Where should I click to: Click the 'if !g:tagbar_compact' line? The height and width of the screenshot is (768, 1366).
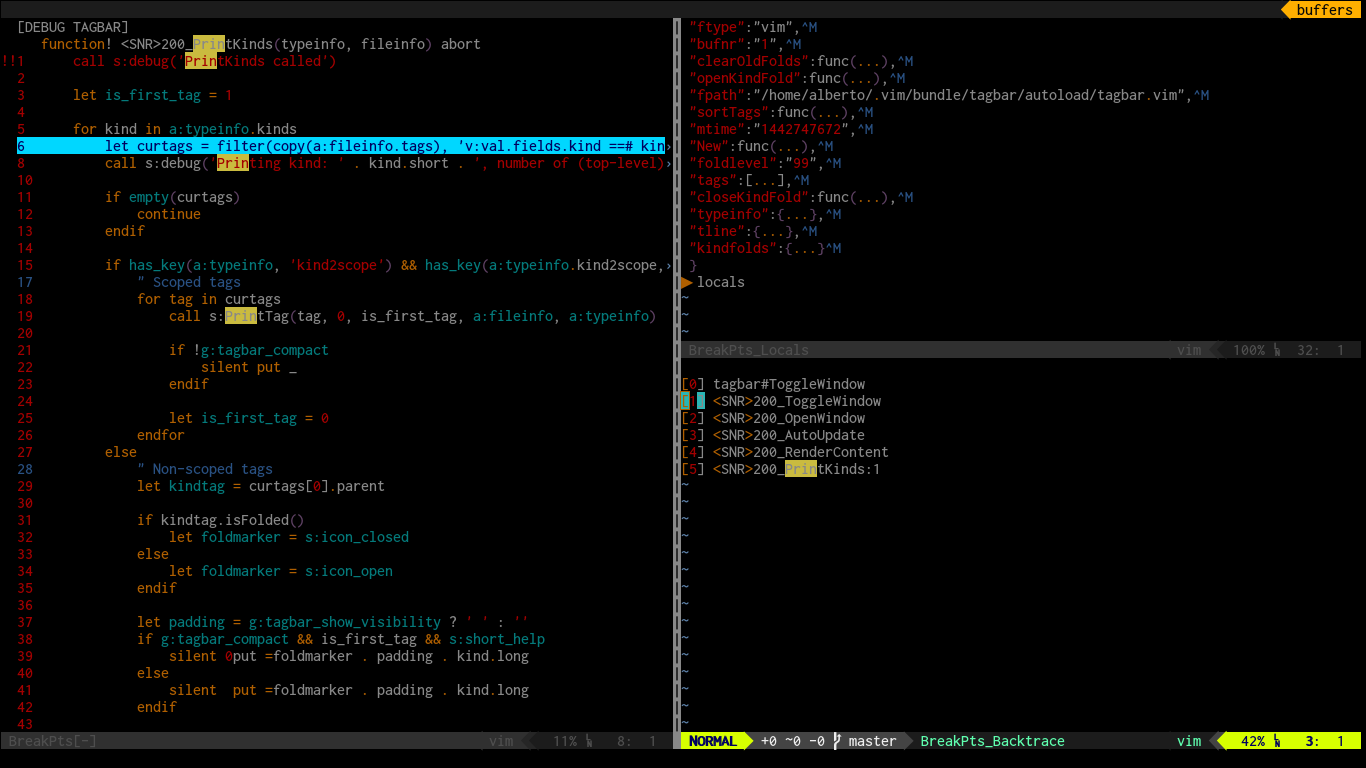click(249, 350)
